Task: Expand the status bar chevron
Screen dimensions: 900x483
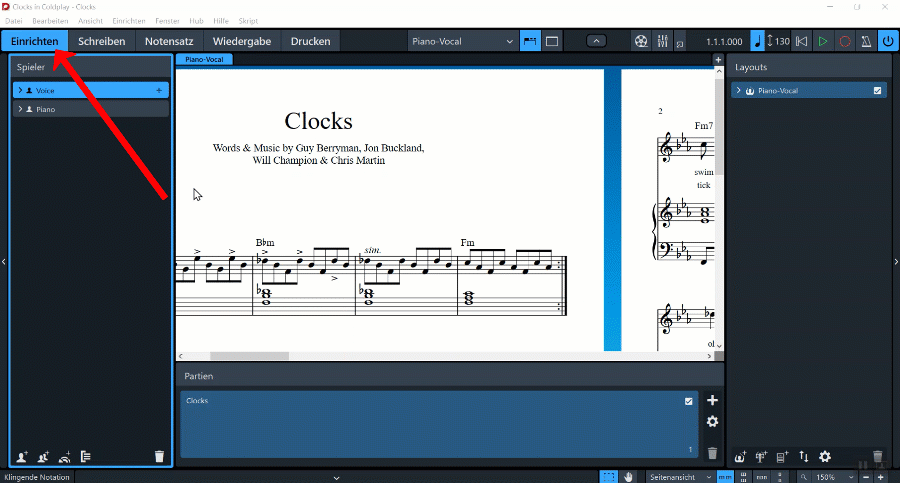Action: (336, 478)
